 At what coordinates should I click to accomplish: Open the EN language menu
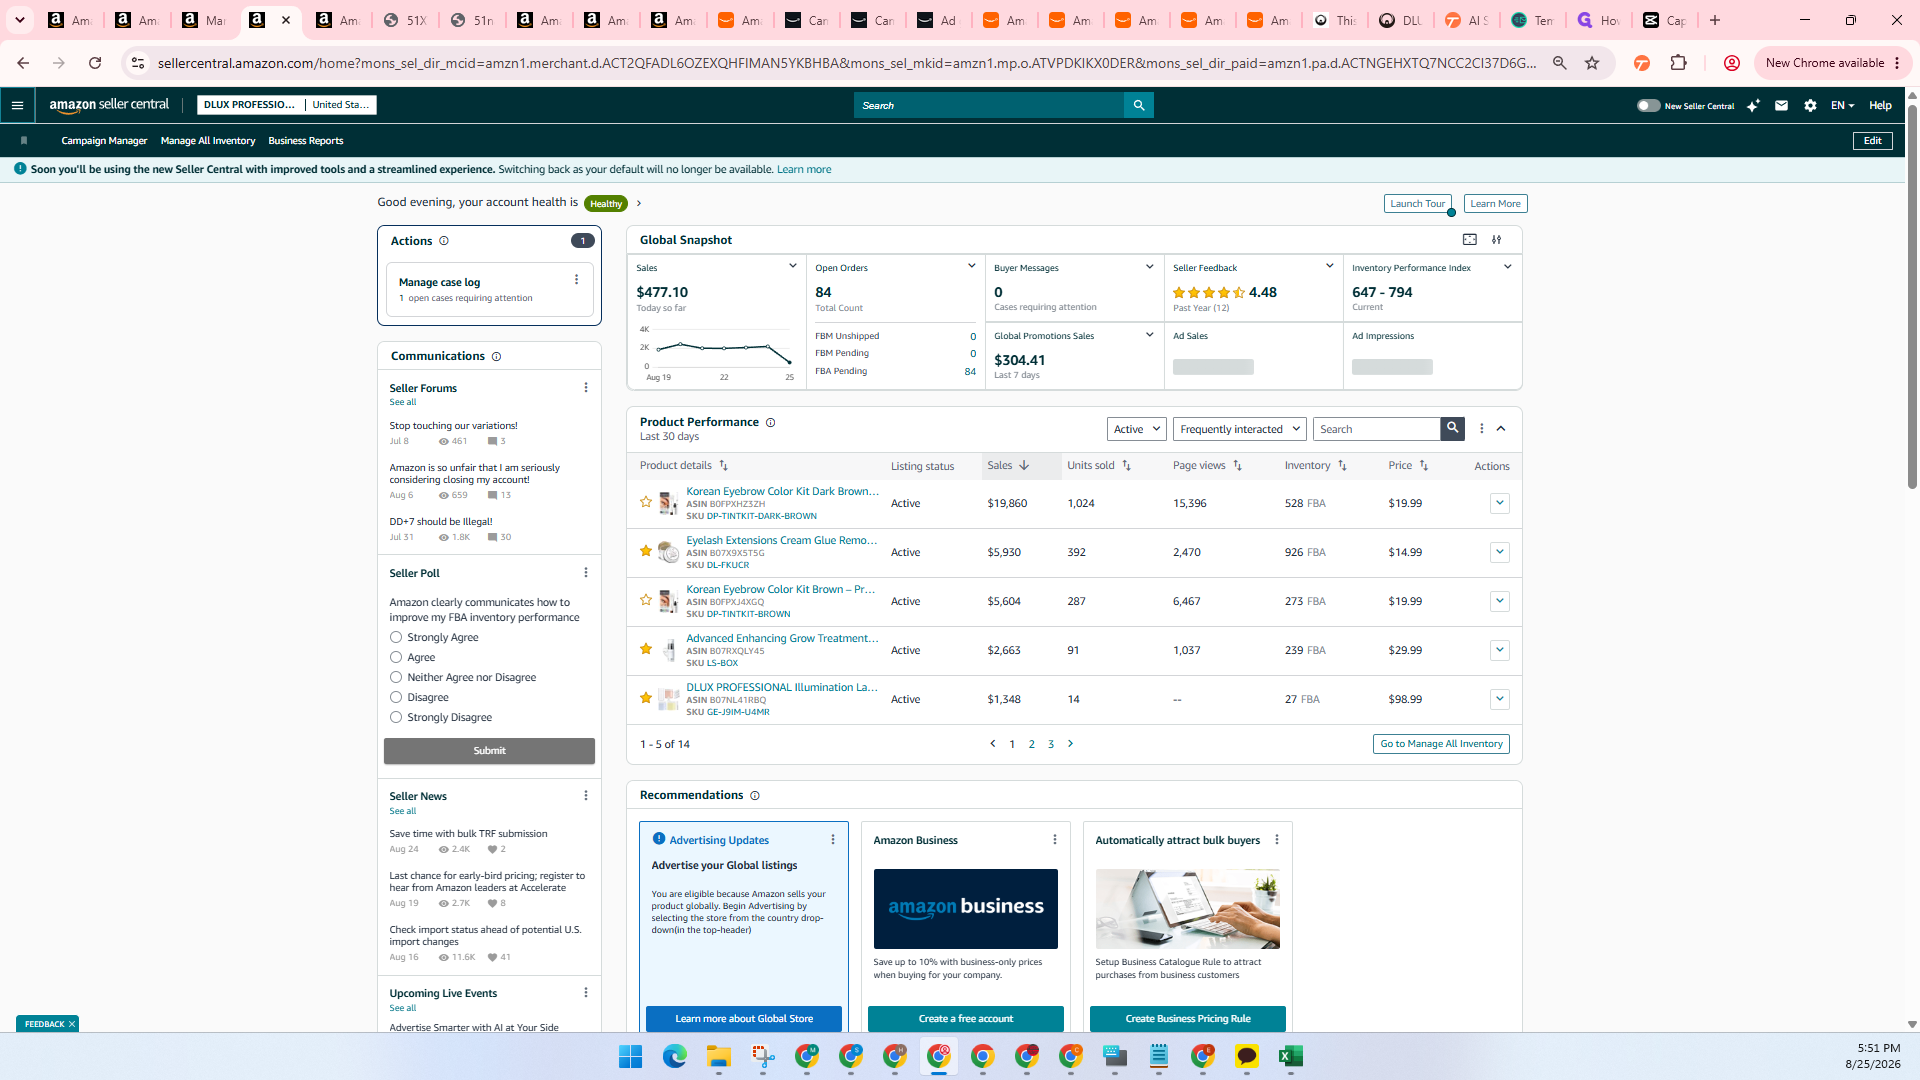1842,105
